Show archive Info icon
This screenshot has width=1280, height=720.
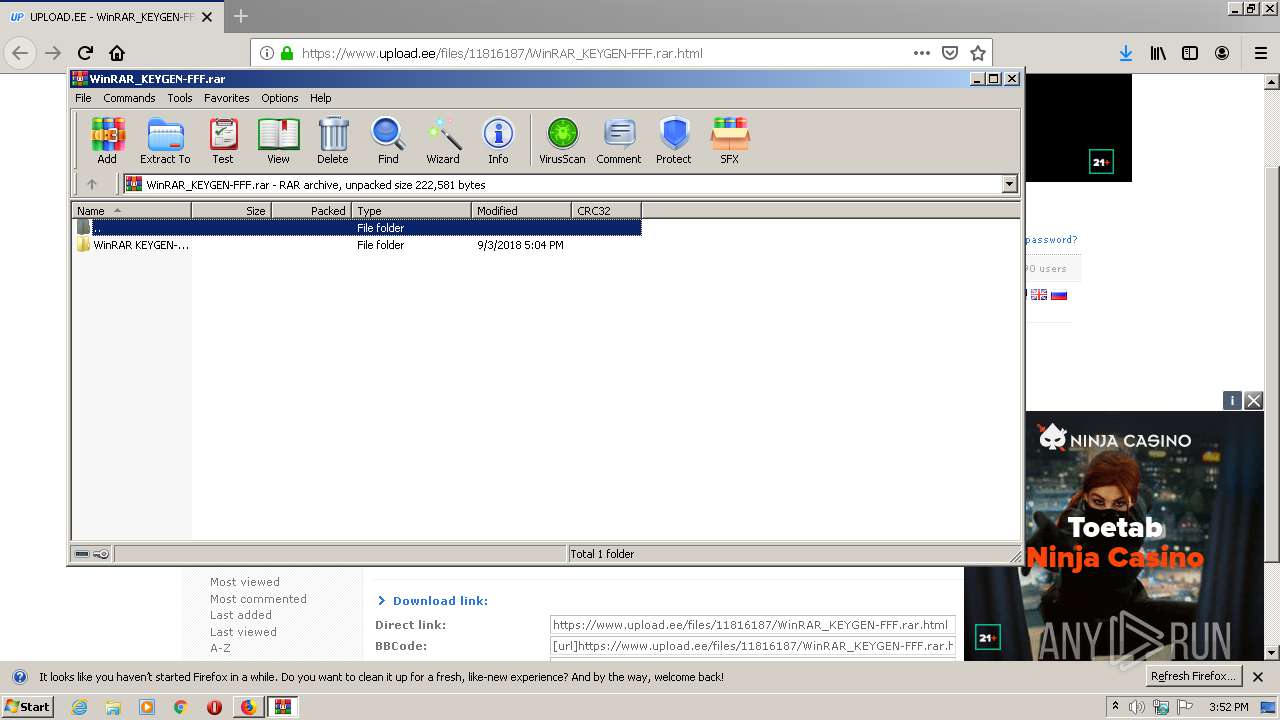pyautogui.click(x=498, y=140)
